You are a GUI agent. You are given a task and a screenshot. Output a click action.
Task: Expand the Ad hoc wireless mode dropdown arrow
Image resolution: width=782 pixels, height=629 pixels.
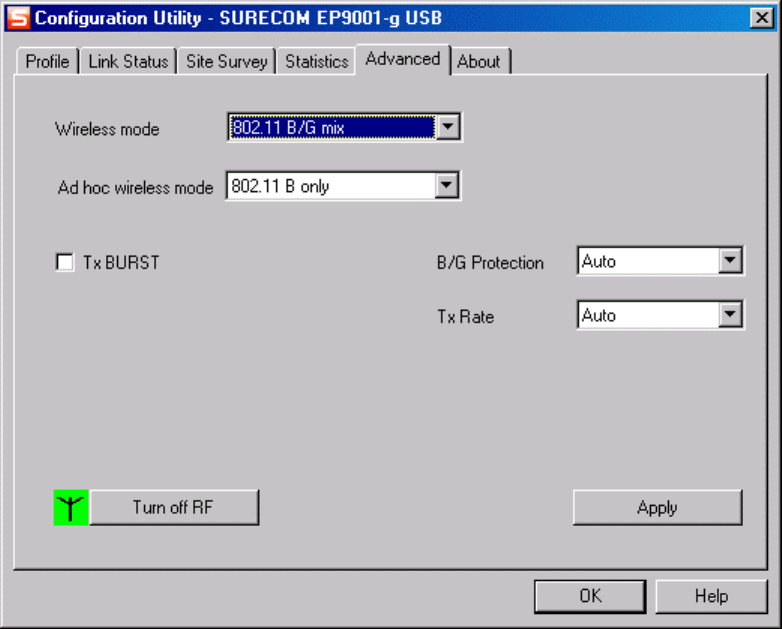(x=446, y=186)
